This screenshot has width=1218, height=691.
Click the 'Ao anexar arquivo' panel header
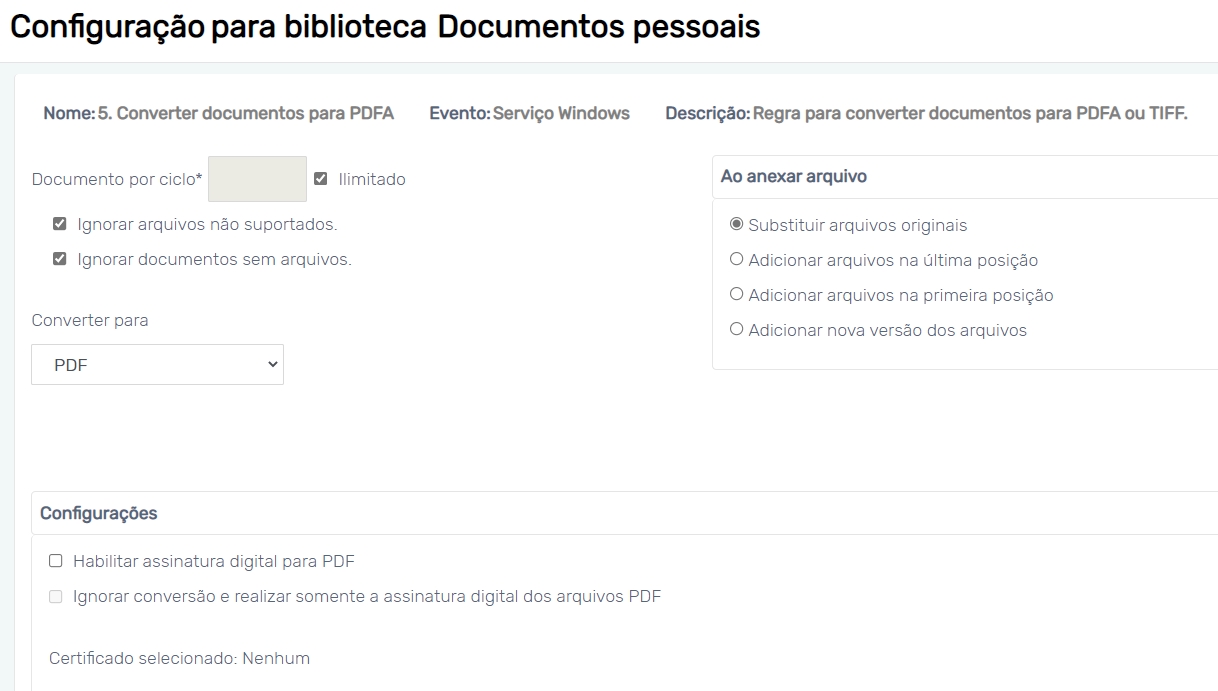click(794, 177)
